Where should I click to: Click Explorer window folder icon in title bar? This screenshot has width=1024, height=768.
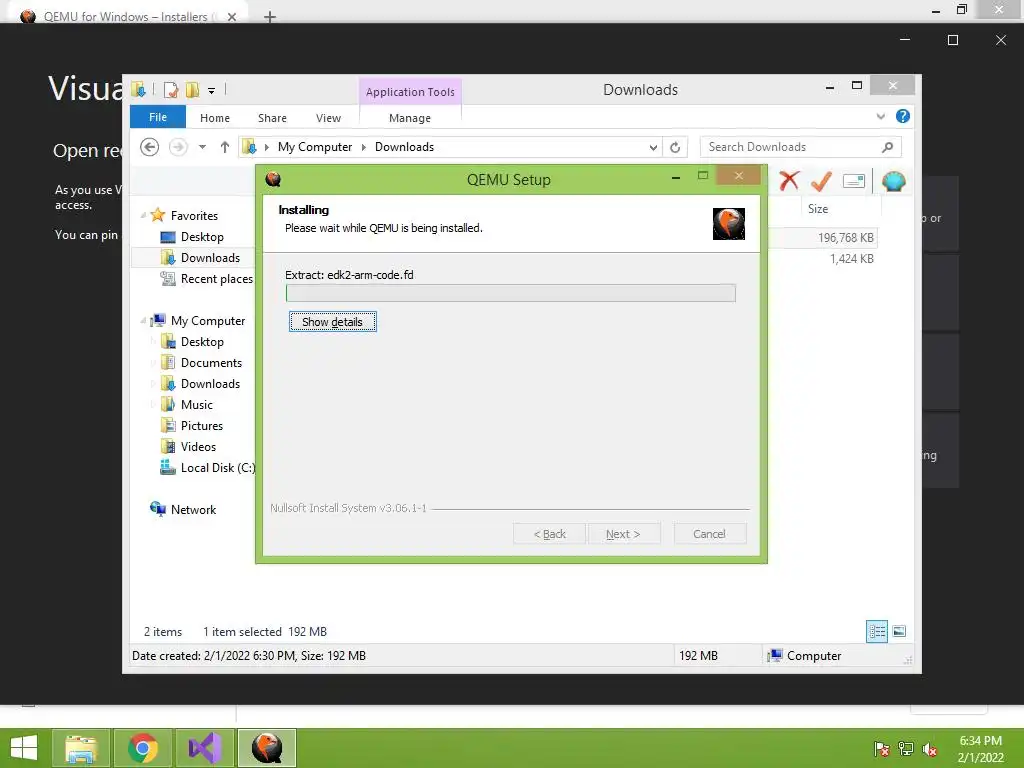(138, 89)
